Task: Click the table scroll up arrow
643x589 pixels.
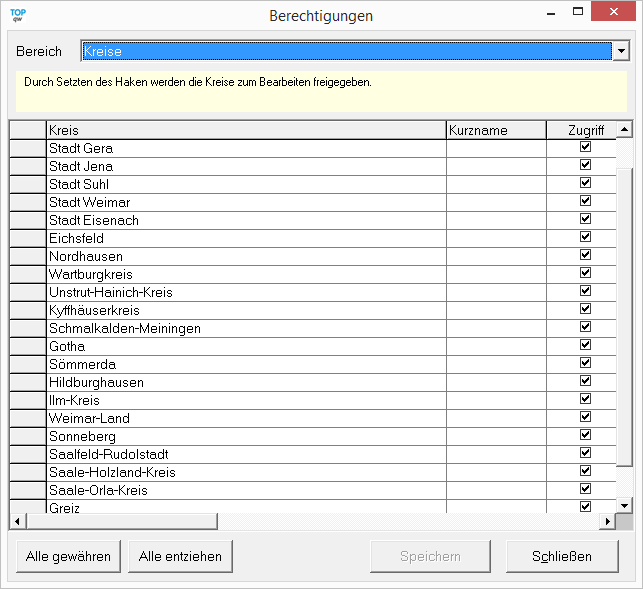Action: [x=624, y=129]
